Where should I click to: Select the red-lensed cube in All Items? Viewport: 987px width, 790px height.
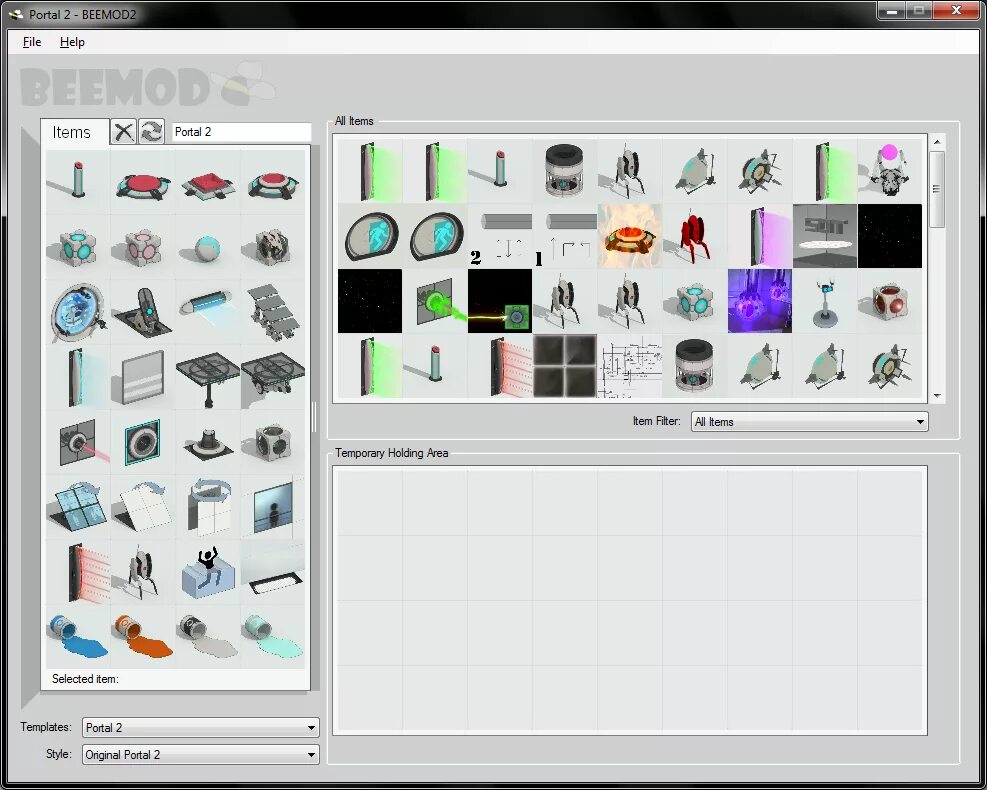(x=889, y=301)
